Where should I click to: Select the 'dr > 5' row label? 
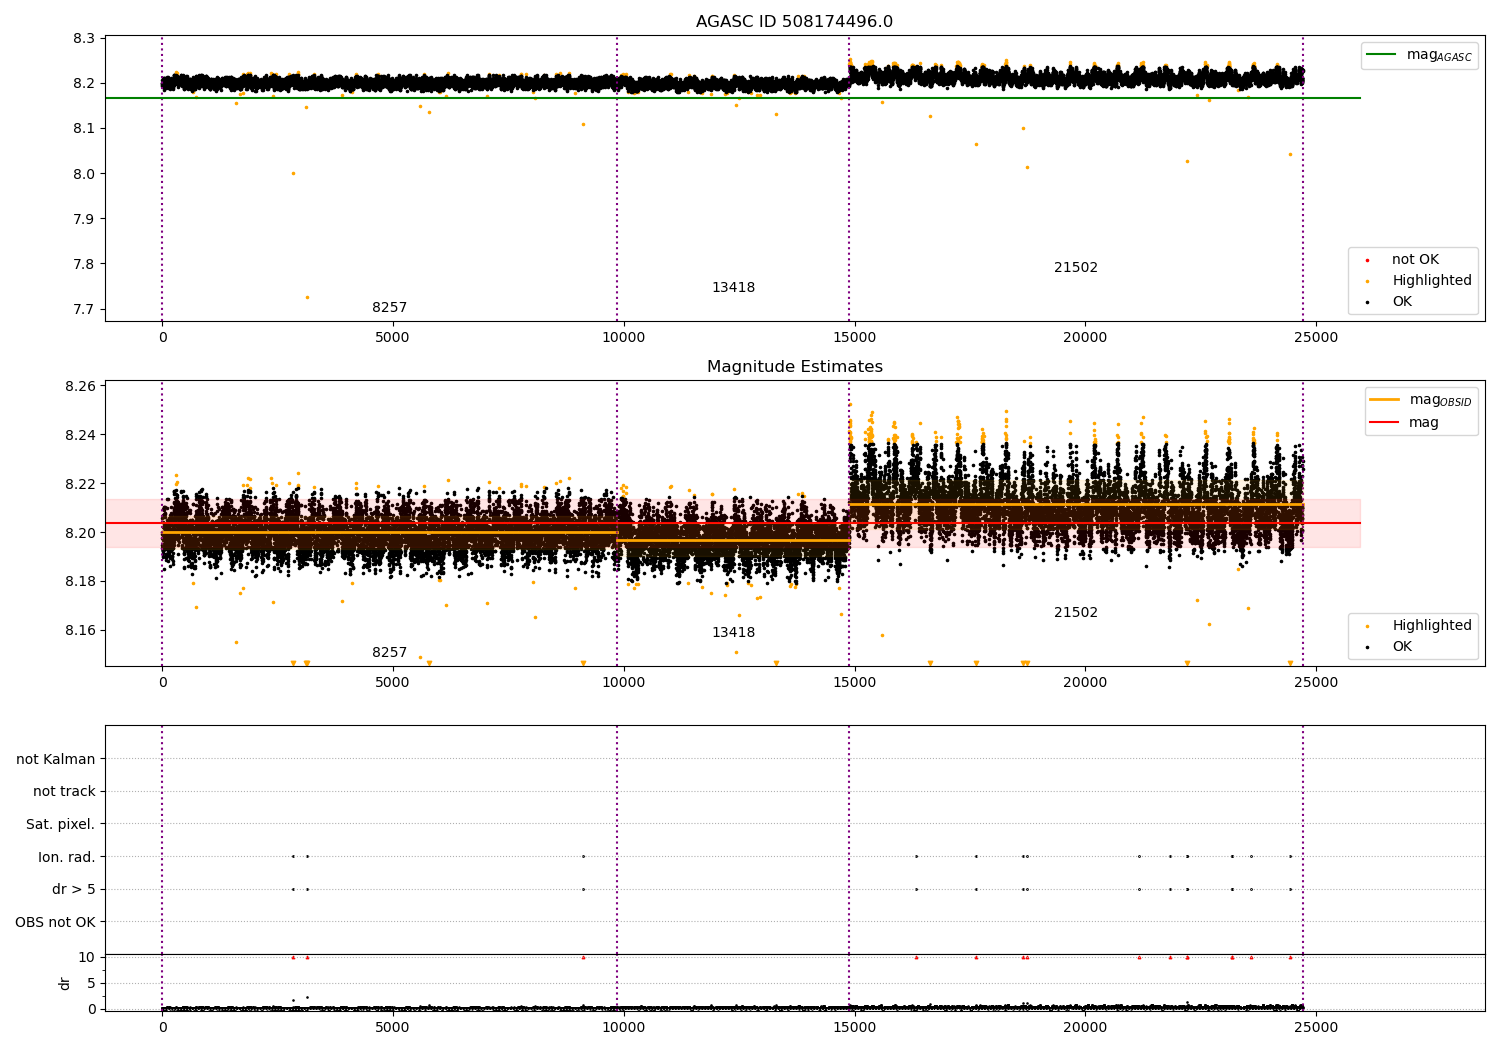[74, 890]
